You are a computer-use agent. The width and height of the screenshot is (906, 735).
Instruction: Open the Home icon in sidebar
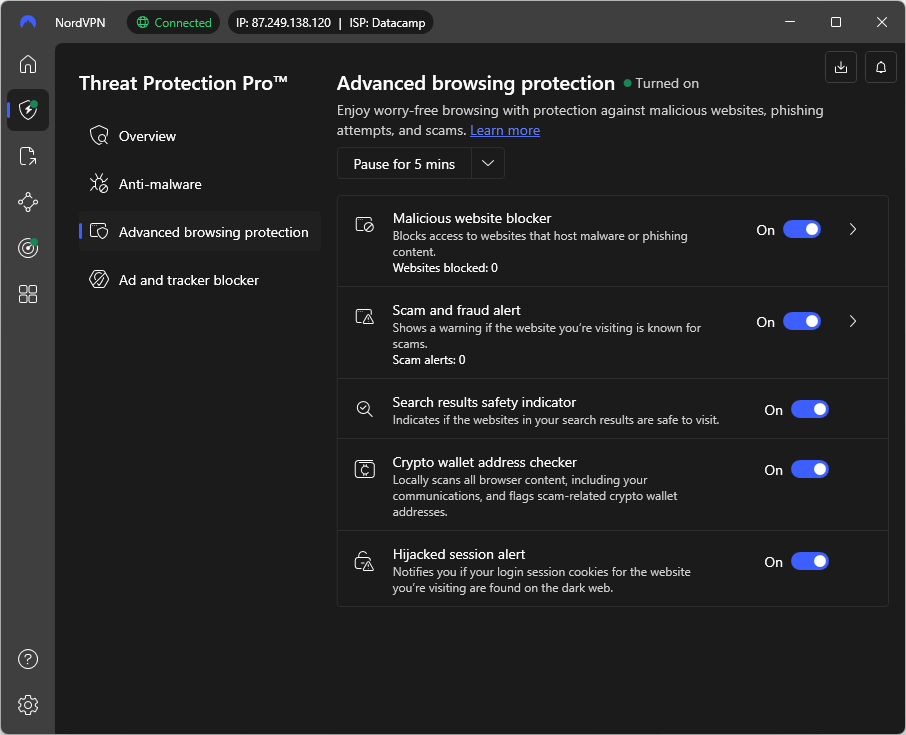coord(28,64)
